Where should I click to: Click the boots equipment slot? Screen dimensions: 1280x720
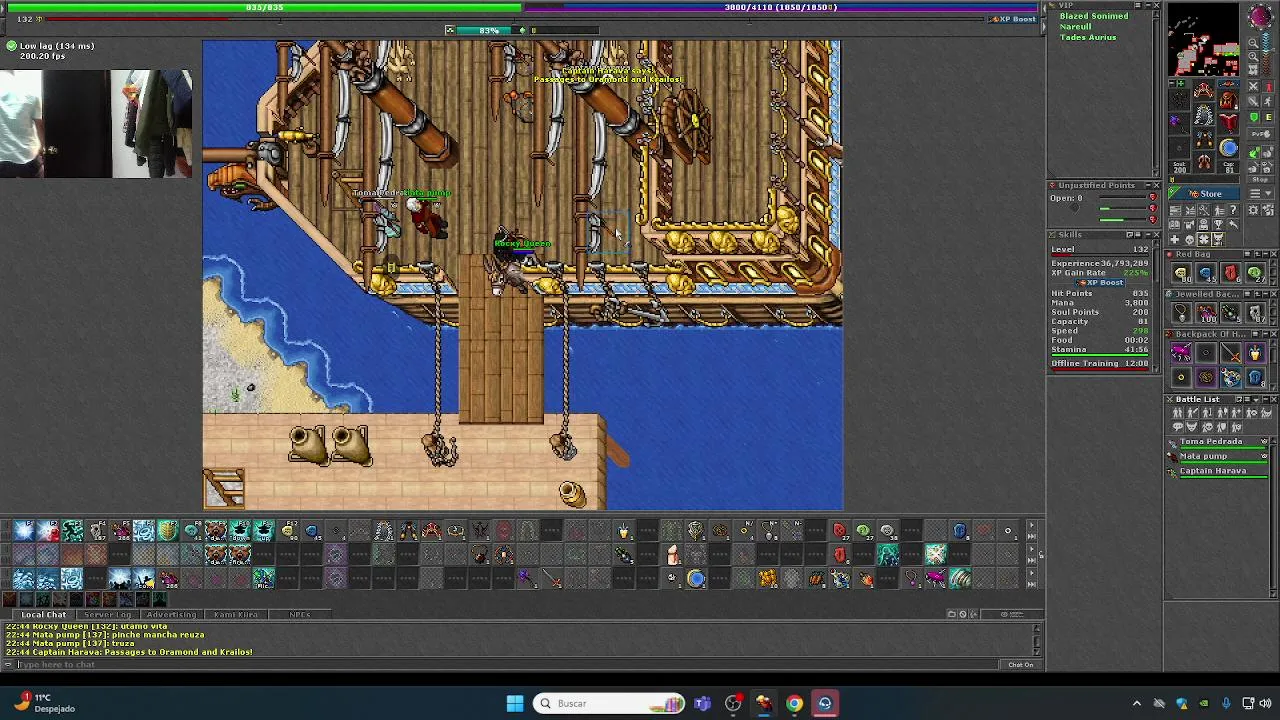tap(1204, 160)
